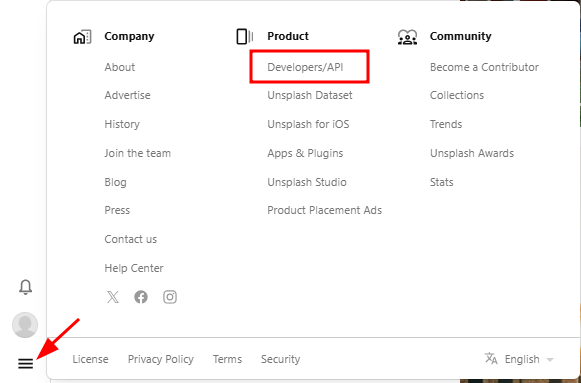The image size is (581, 383).
Task: Visit the Unsplash Instagram page
Action: pos(170,297)
